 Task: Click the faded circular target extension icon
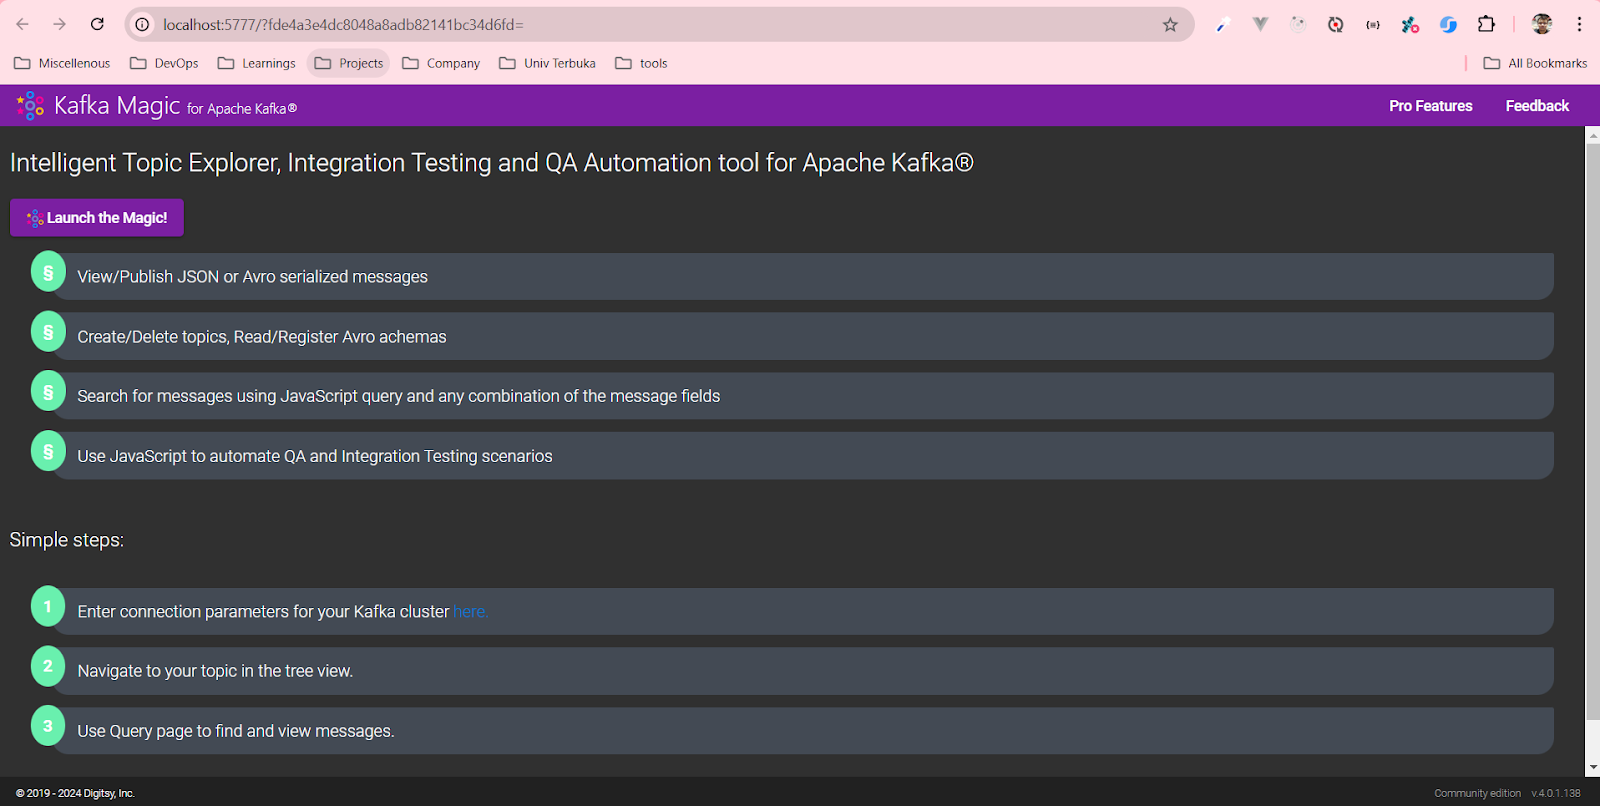coord(1298,24)
